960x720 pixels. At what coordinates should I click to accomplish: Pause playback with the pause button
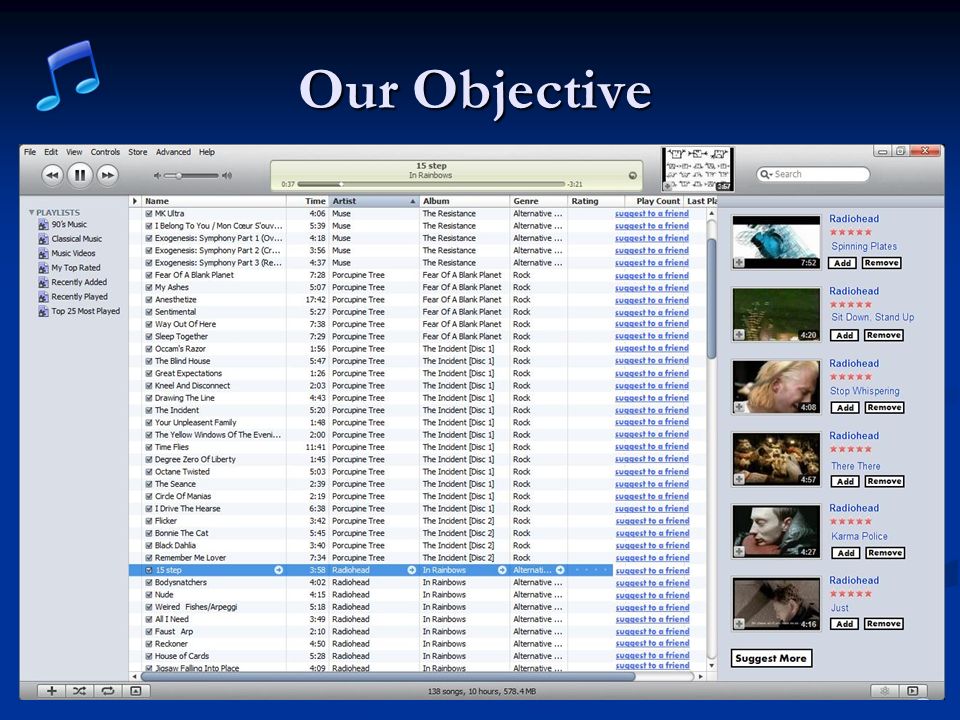click(x=80, y=176)
